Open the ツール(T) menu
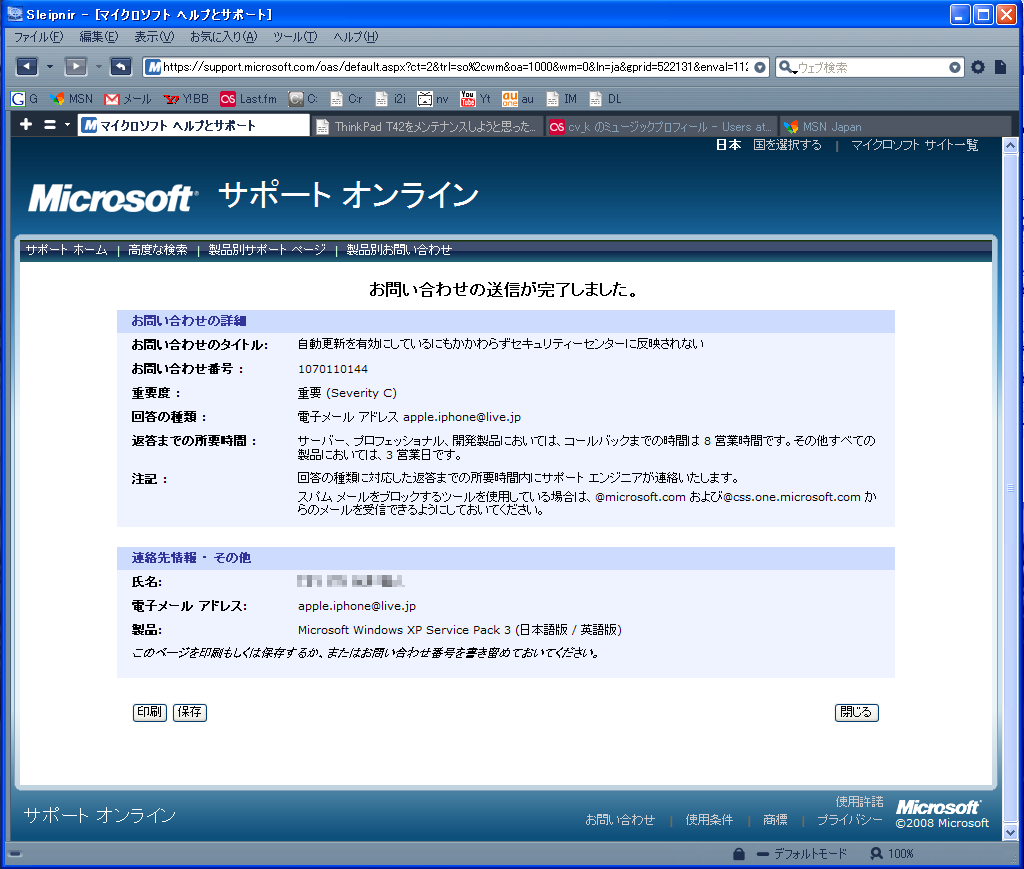The height and width of the screenshot is (869, 1024). tap(295, 37)
